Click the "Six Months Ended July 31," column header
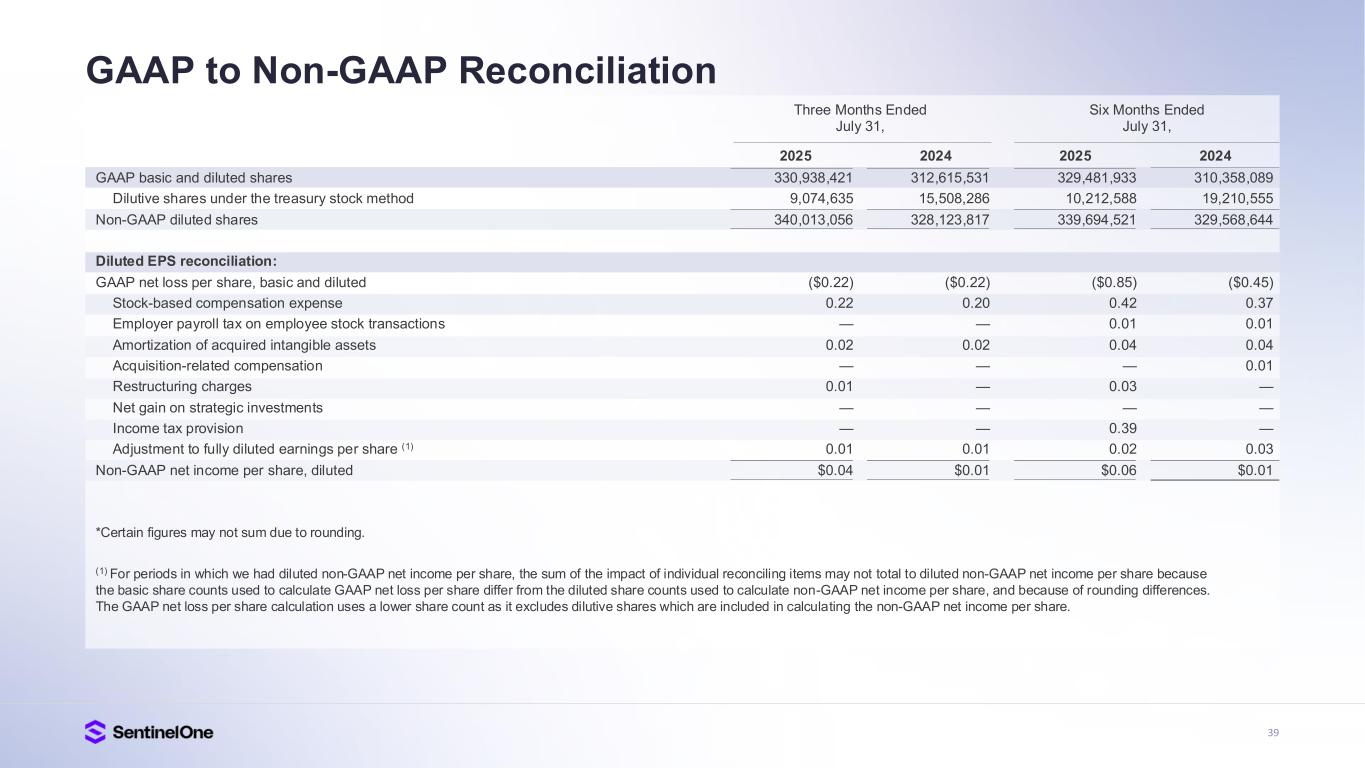Screen dimensions: 1365x768 pyautogui.click(x=1146, y=118)
